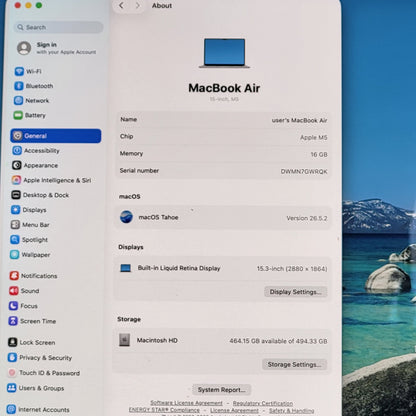416x416 pixels.
Task: Open Apple Intelligence & Siri icon
Action: pos(16,180)
